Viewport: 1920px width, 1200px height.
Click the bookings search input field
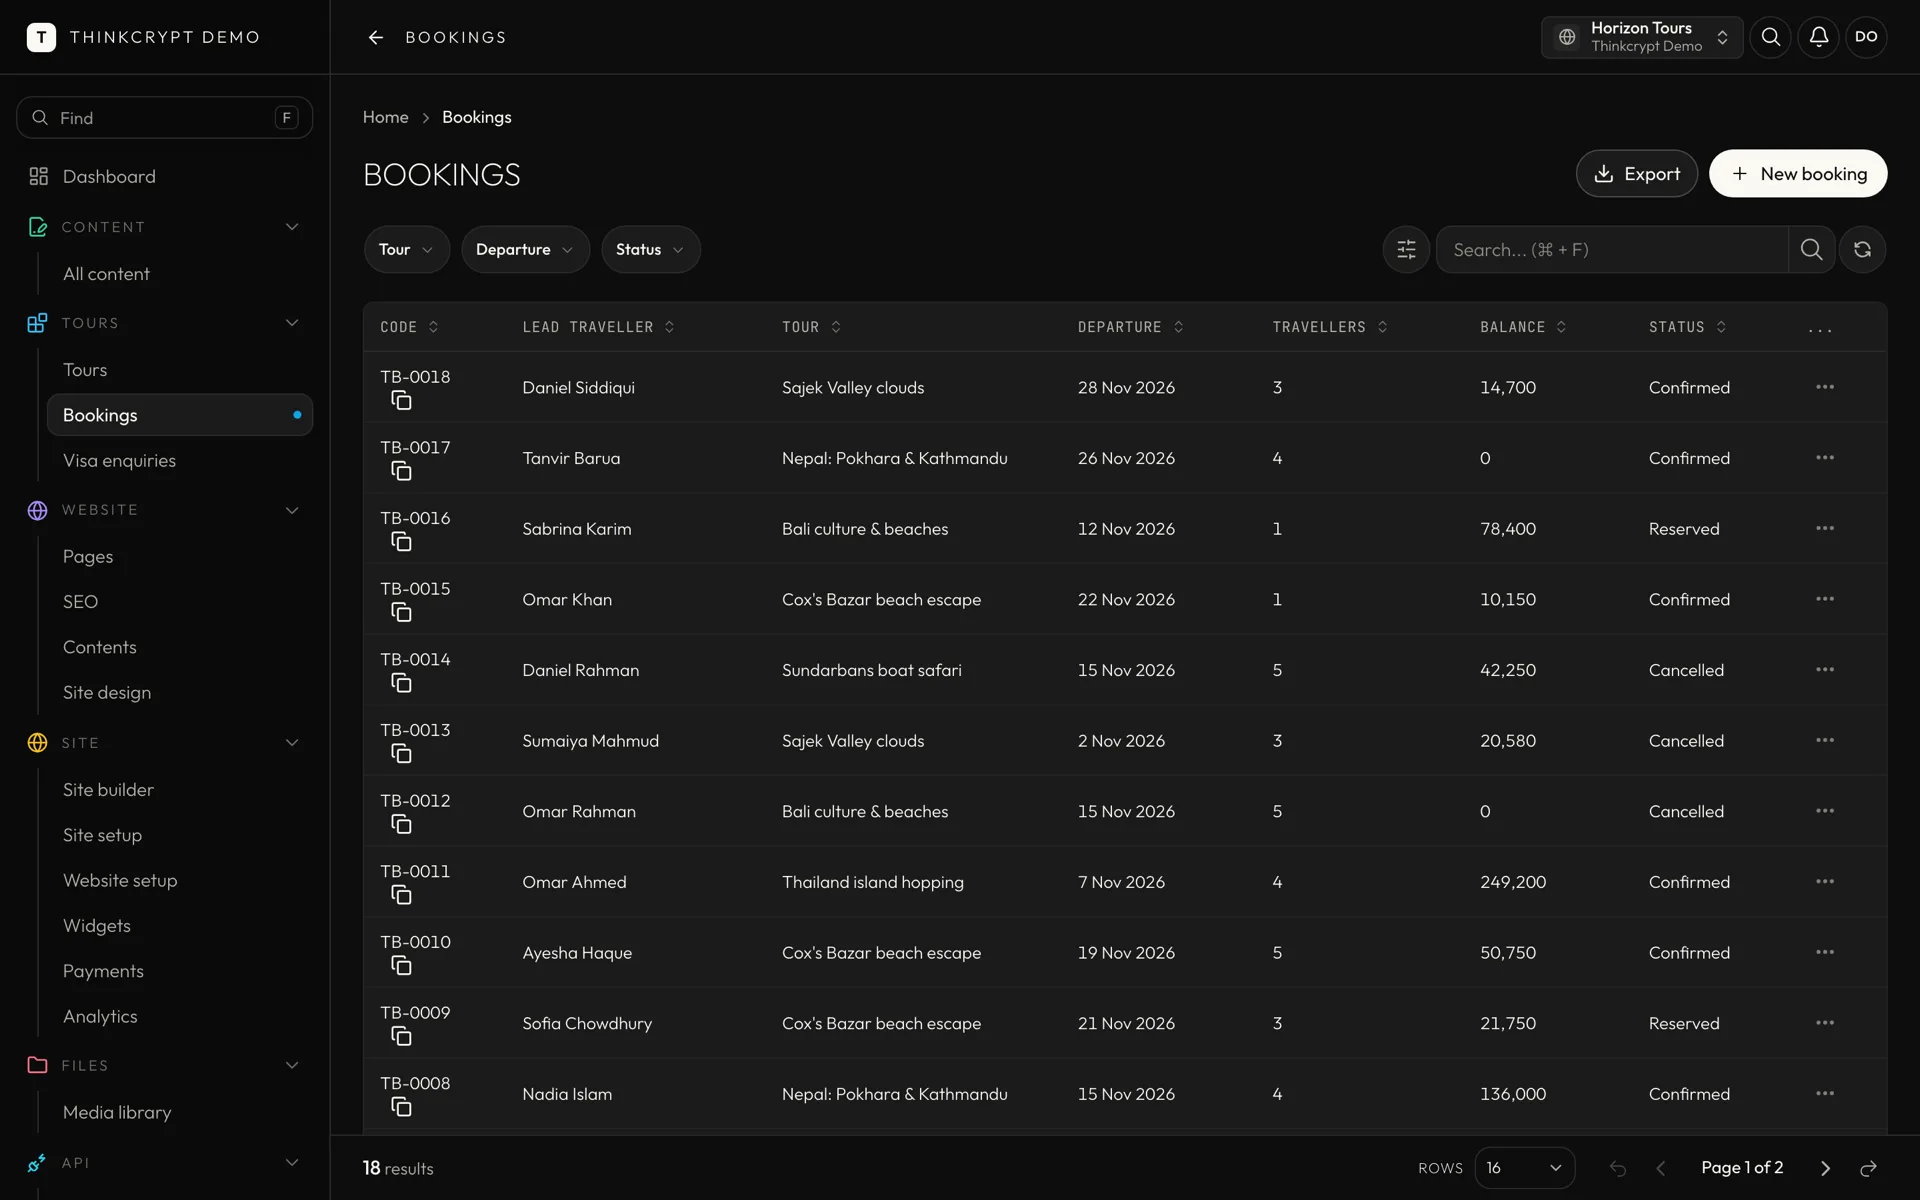(x=1612, y=249)
